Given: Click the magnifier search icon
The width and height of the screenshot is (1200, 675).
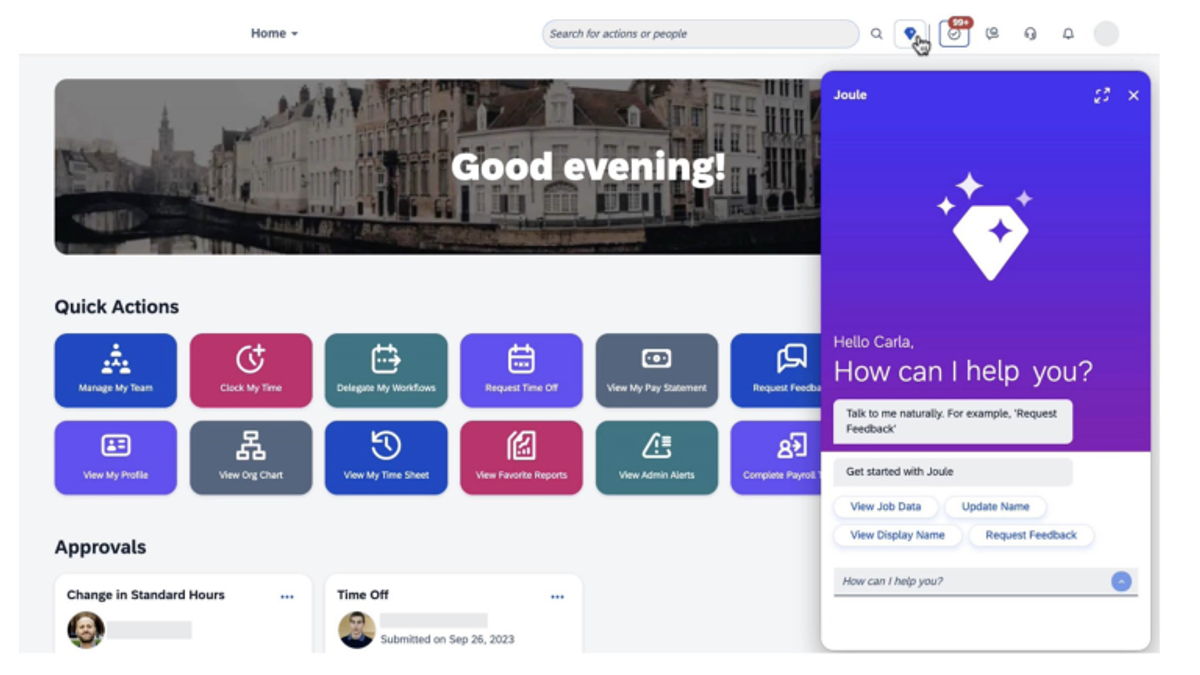Looking at the screenshot, I should point(876,34).
